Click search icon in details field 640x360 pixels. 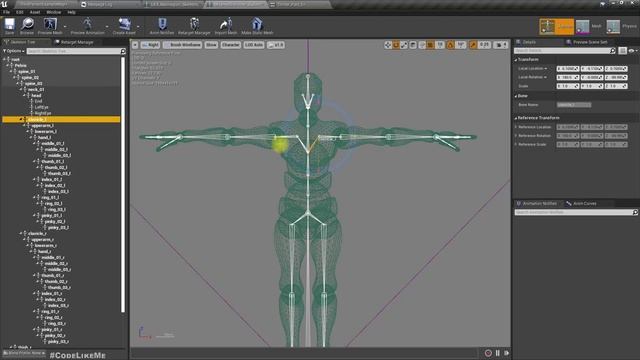612,51
